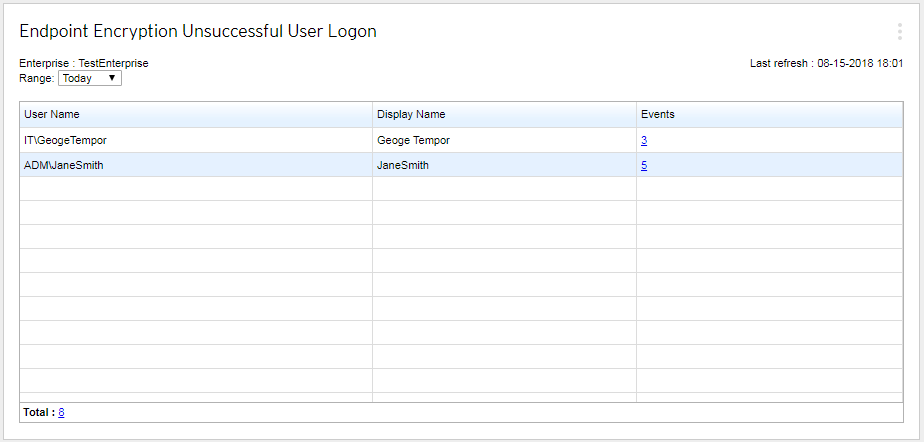Click the JaneSmith display name cell
Image resolution: width=924 pixels, height=442 pixels.
(403, 165)
